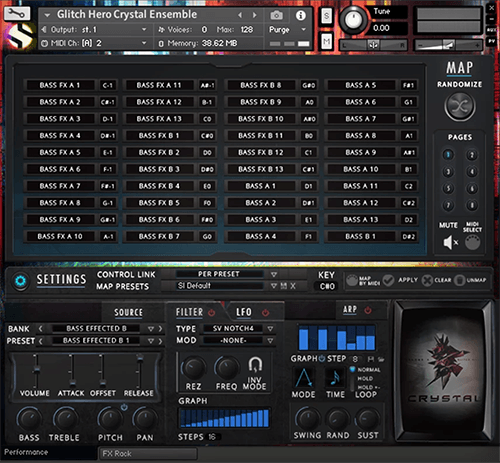
Task: Switch to the Source tab
Action: point(128,312)
